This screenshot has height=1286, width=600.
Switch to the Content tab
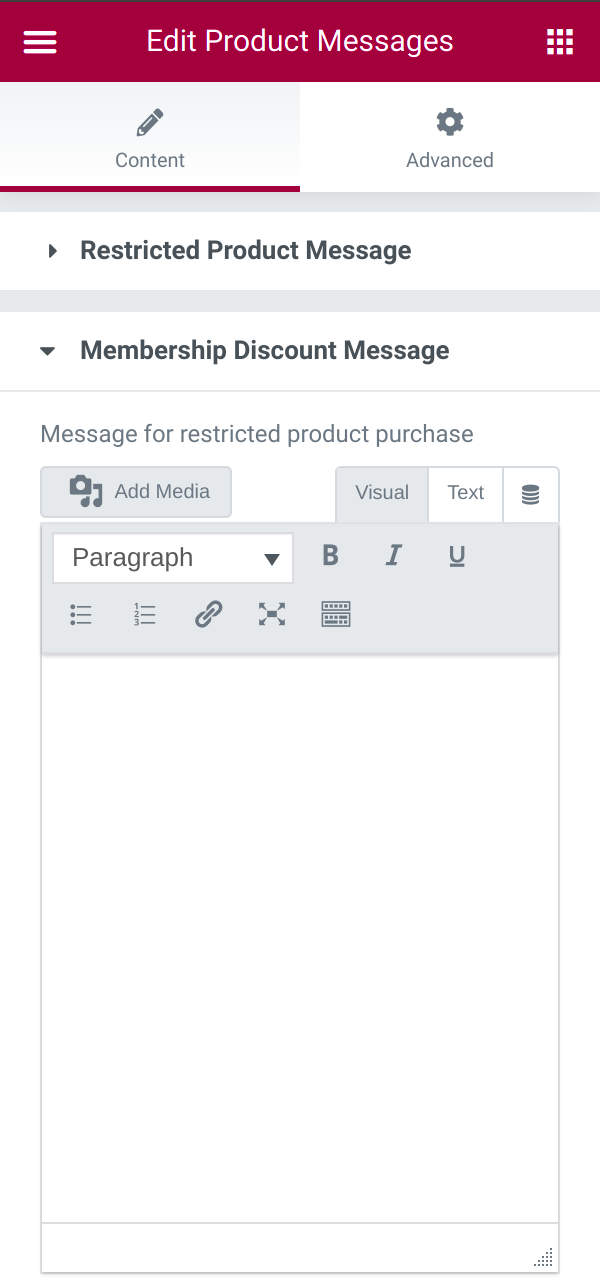150,137
